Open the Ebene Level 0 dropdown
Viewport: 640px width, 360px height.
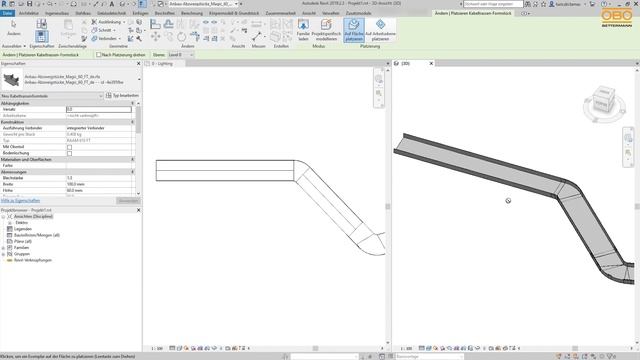point(181,55)
